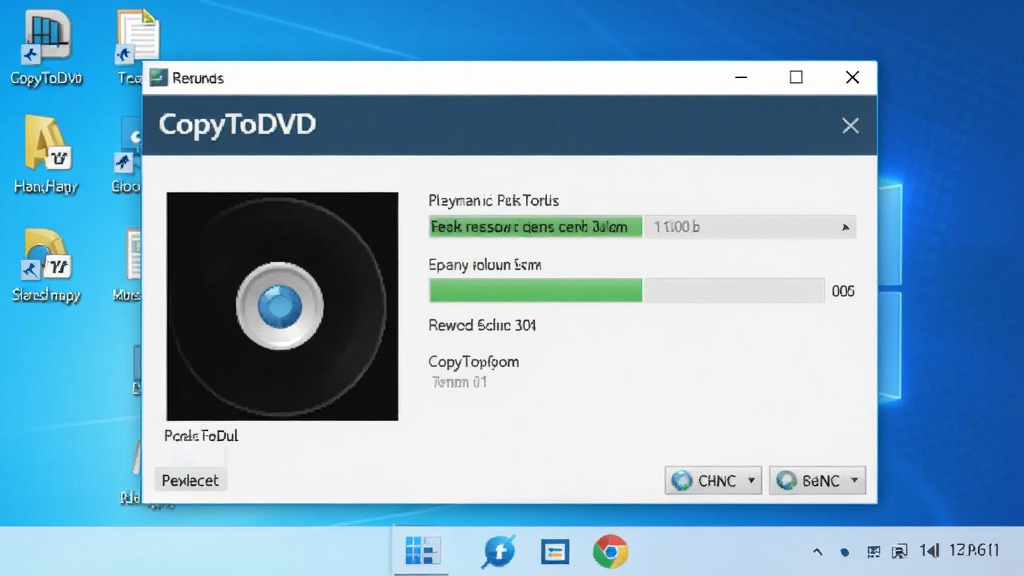Open the blue browser icon in taskbar
1024x576 pixels.
click(x=499, y=552)
